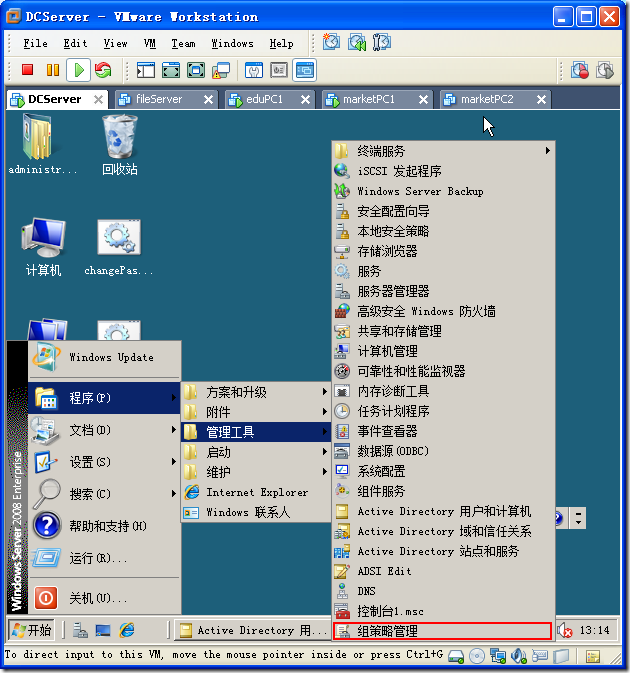
Task: Click the VMware network adapter status icon
Action: pyautogui.click(x=498, y=656)
